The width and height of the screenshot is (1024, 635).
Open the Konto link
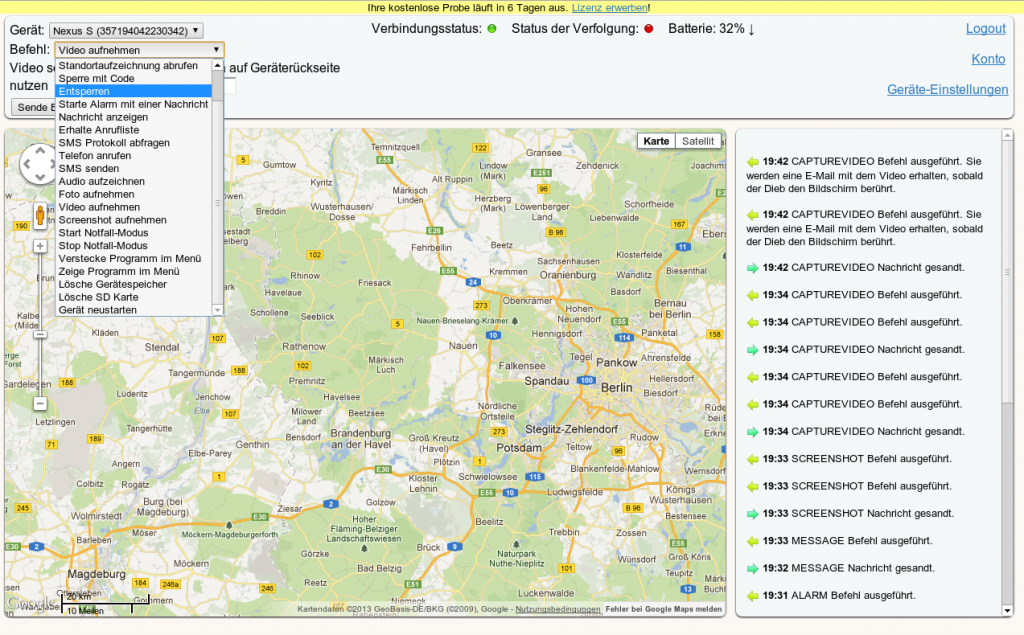(x=988, y=59)
